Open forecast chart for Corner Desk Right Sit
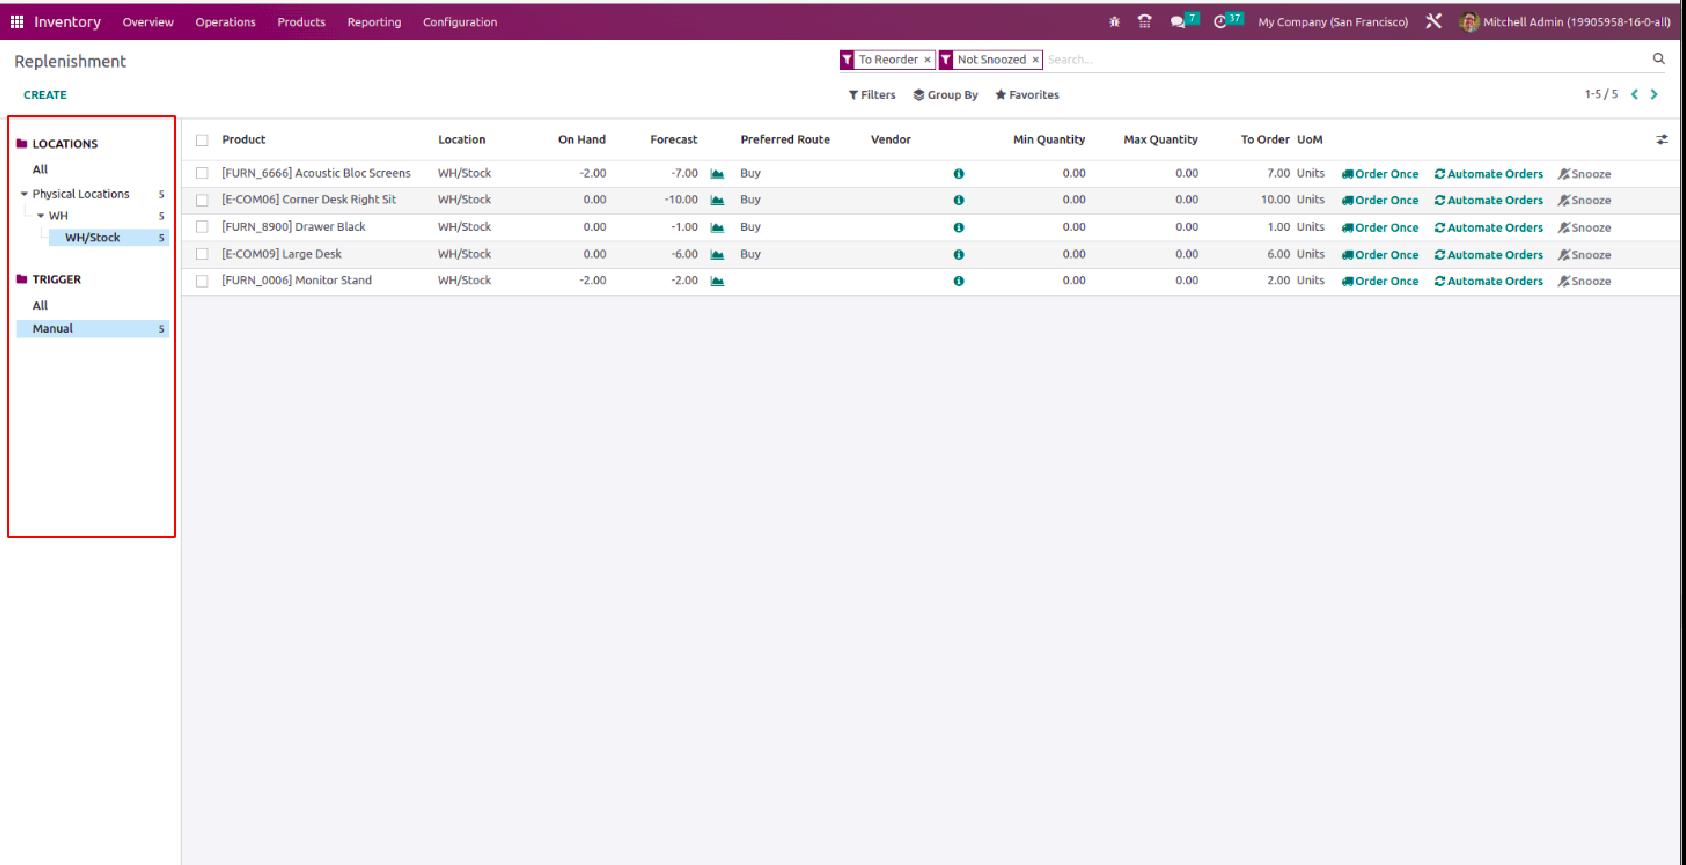The width and height of the screenshot is (1686, 865). coord(717,200)
